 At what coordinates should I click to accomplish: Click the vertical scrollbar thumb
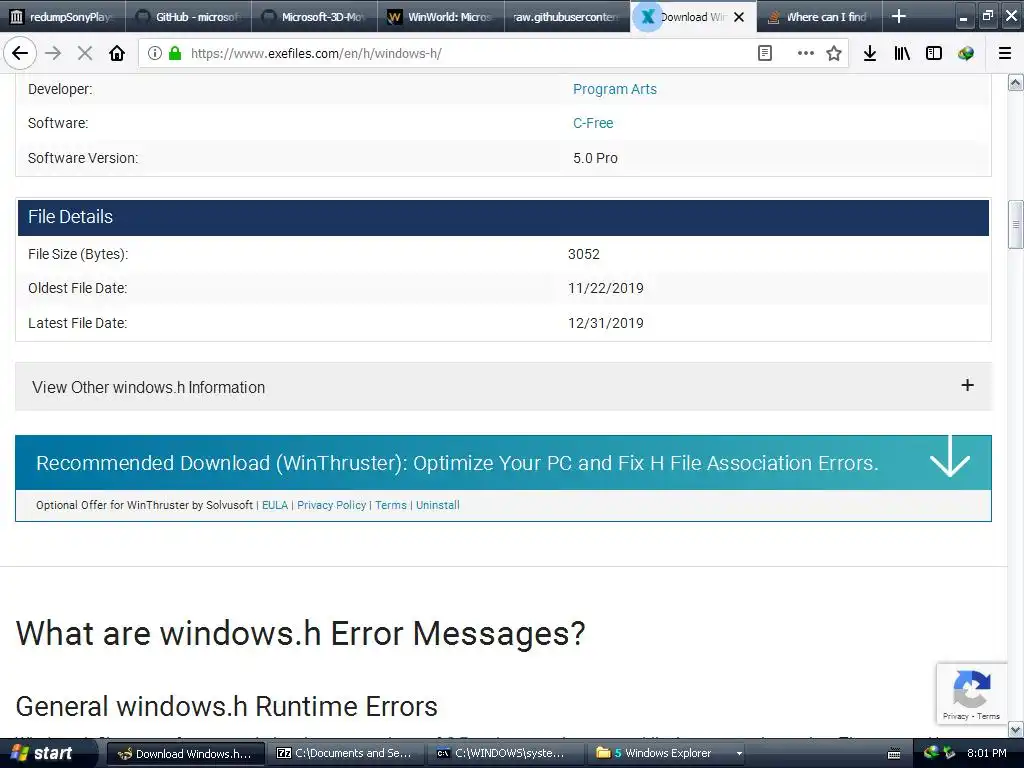coord(1016,225)
